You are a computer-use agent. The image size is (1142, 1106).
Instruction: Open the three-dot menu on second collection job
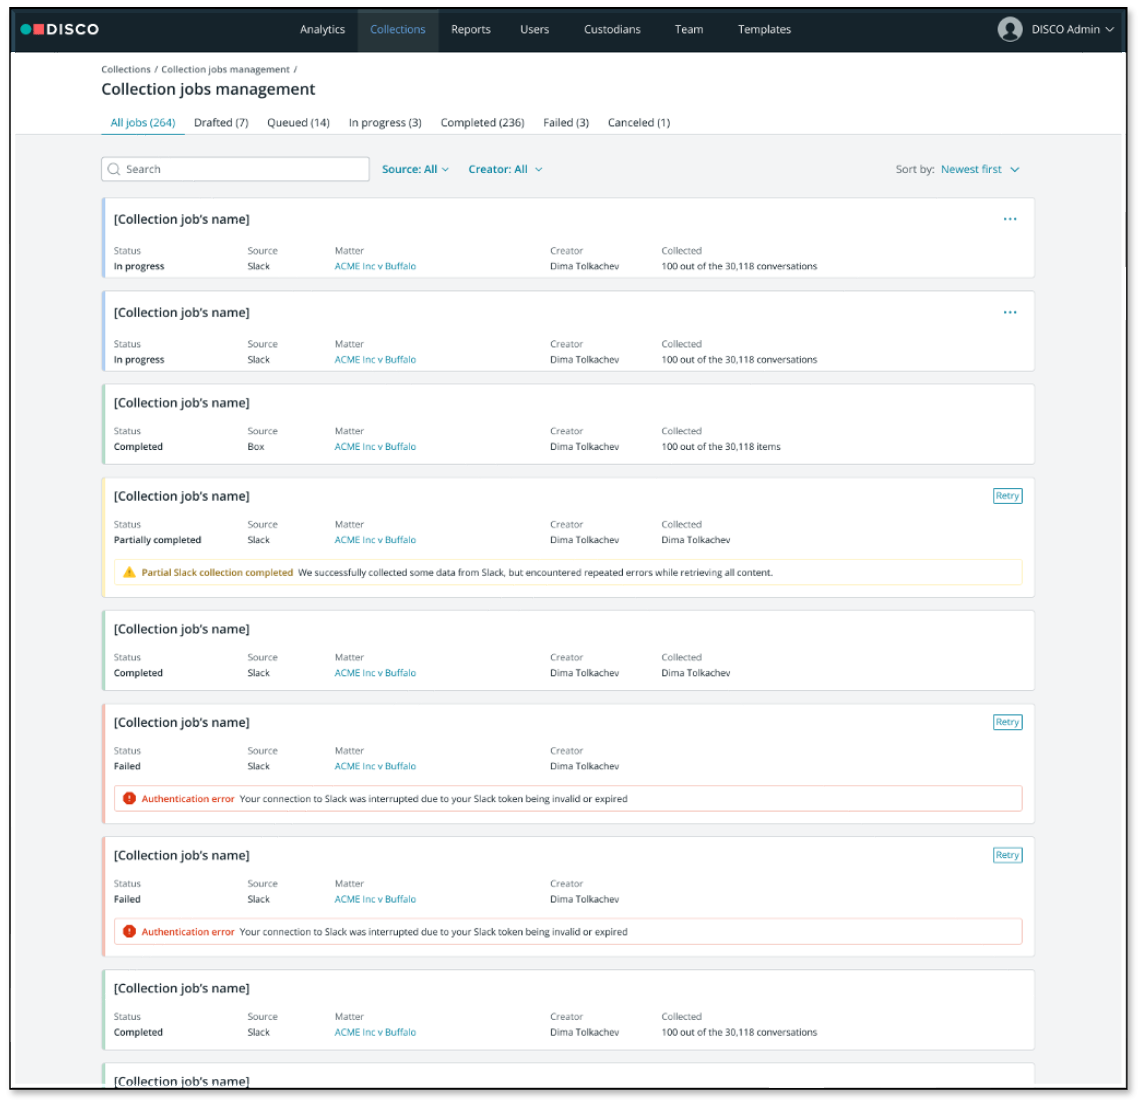pyautogui.click(x=1010, y=312)
